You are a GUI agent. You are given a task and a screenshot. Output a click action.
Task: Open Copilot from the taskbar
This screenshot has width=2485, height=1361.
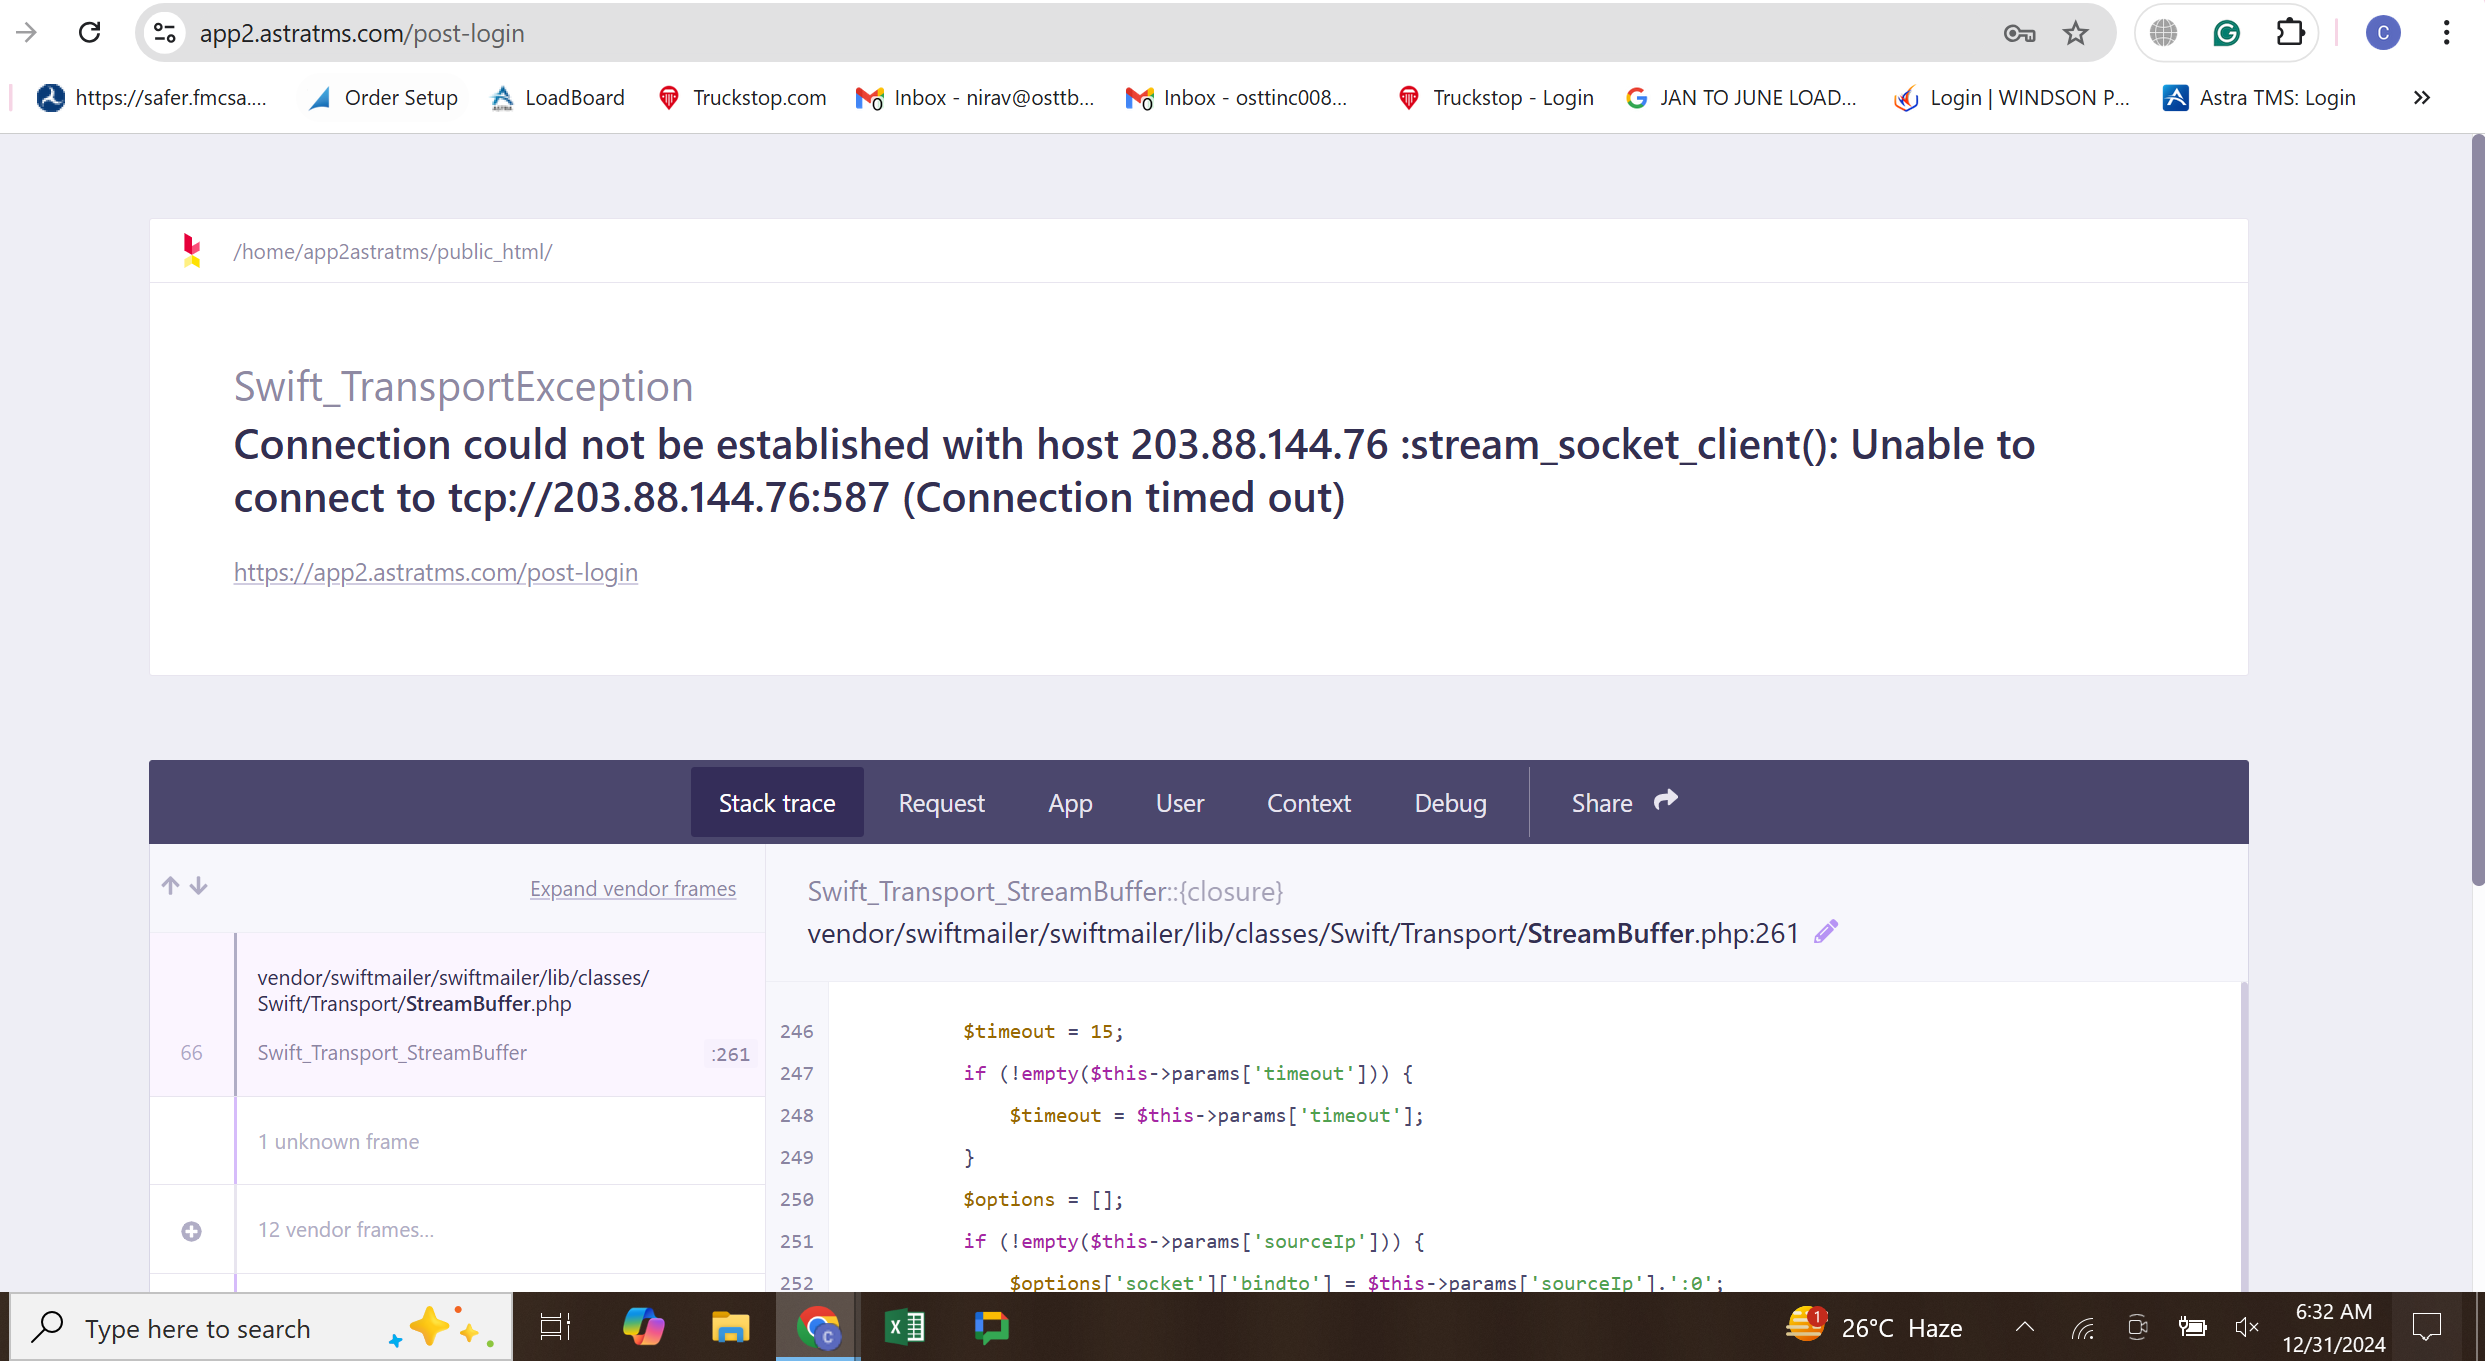click(x=643, y=1327)
